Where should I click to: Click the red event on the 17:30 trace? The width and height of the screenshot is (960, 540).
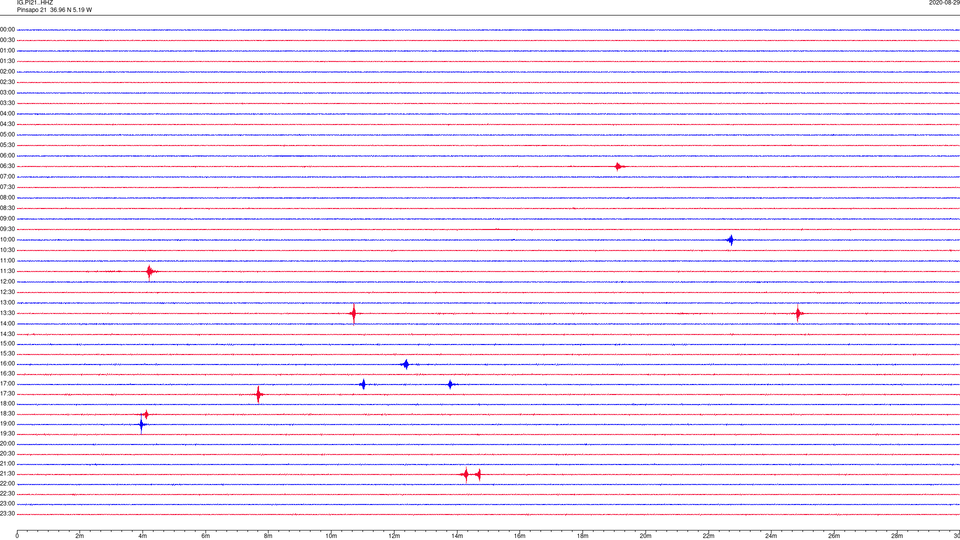coord(258,394)
